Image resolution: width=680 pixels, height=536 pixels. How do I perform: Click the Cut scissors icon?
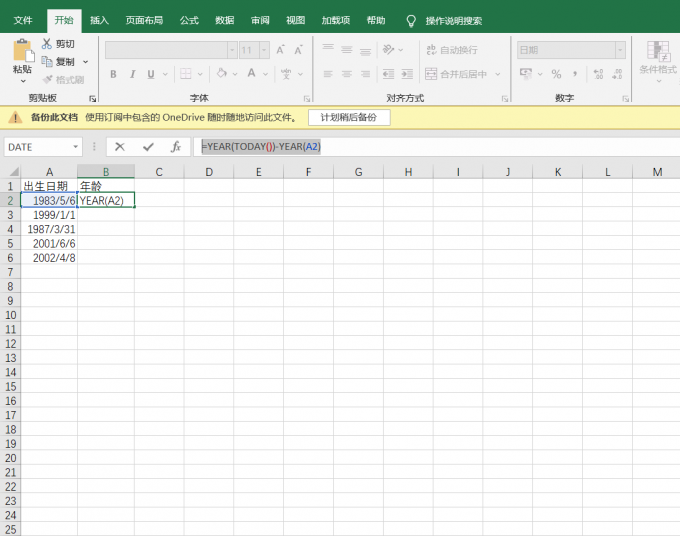(46, 44)
